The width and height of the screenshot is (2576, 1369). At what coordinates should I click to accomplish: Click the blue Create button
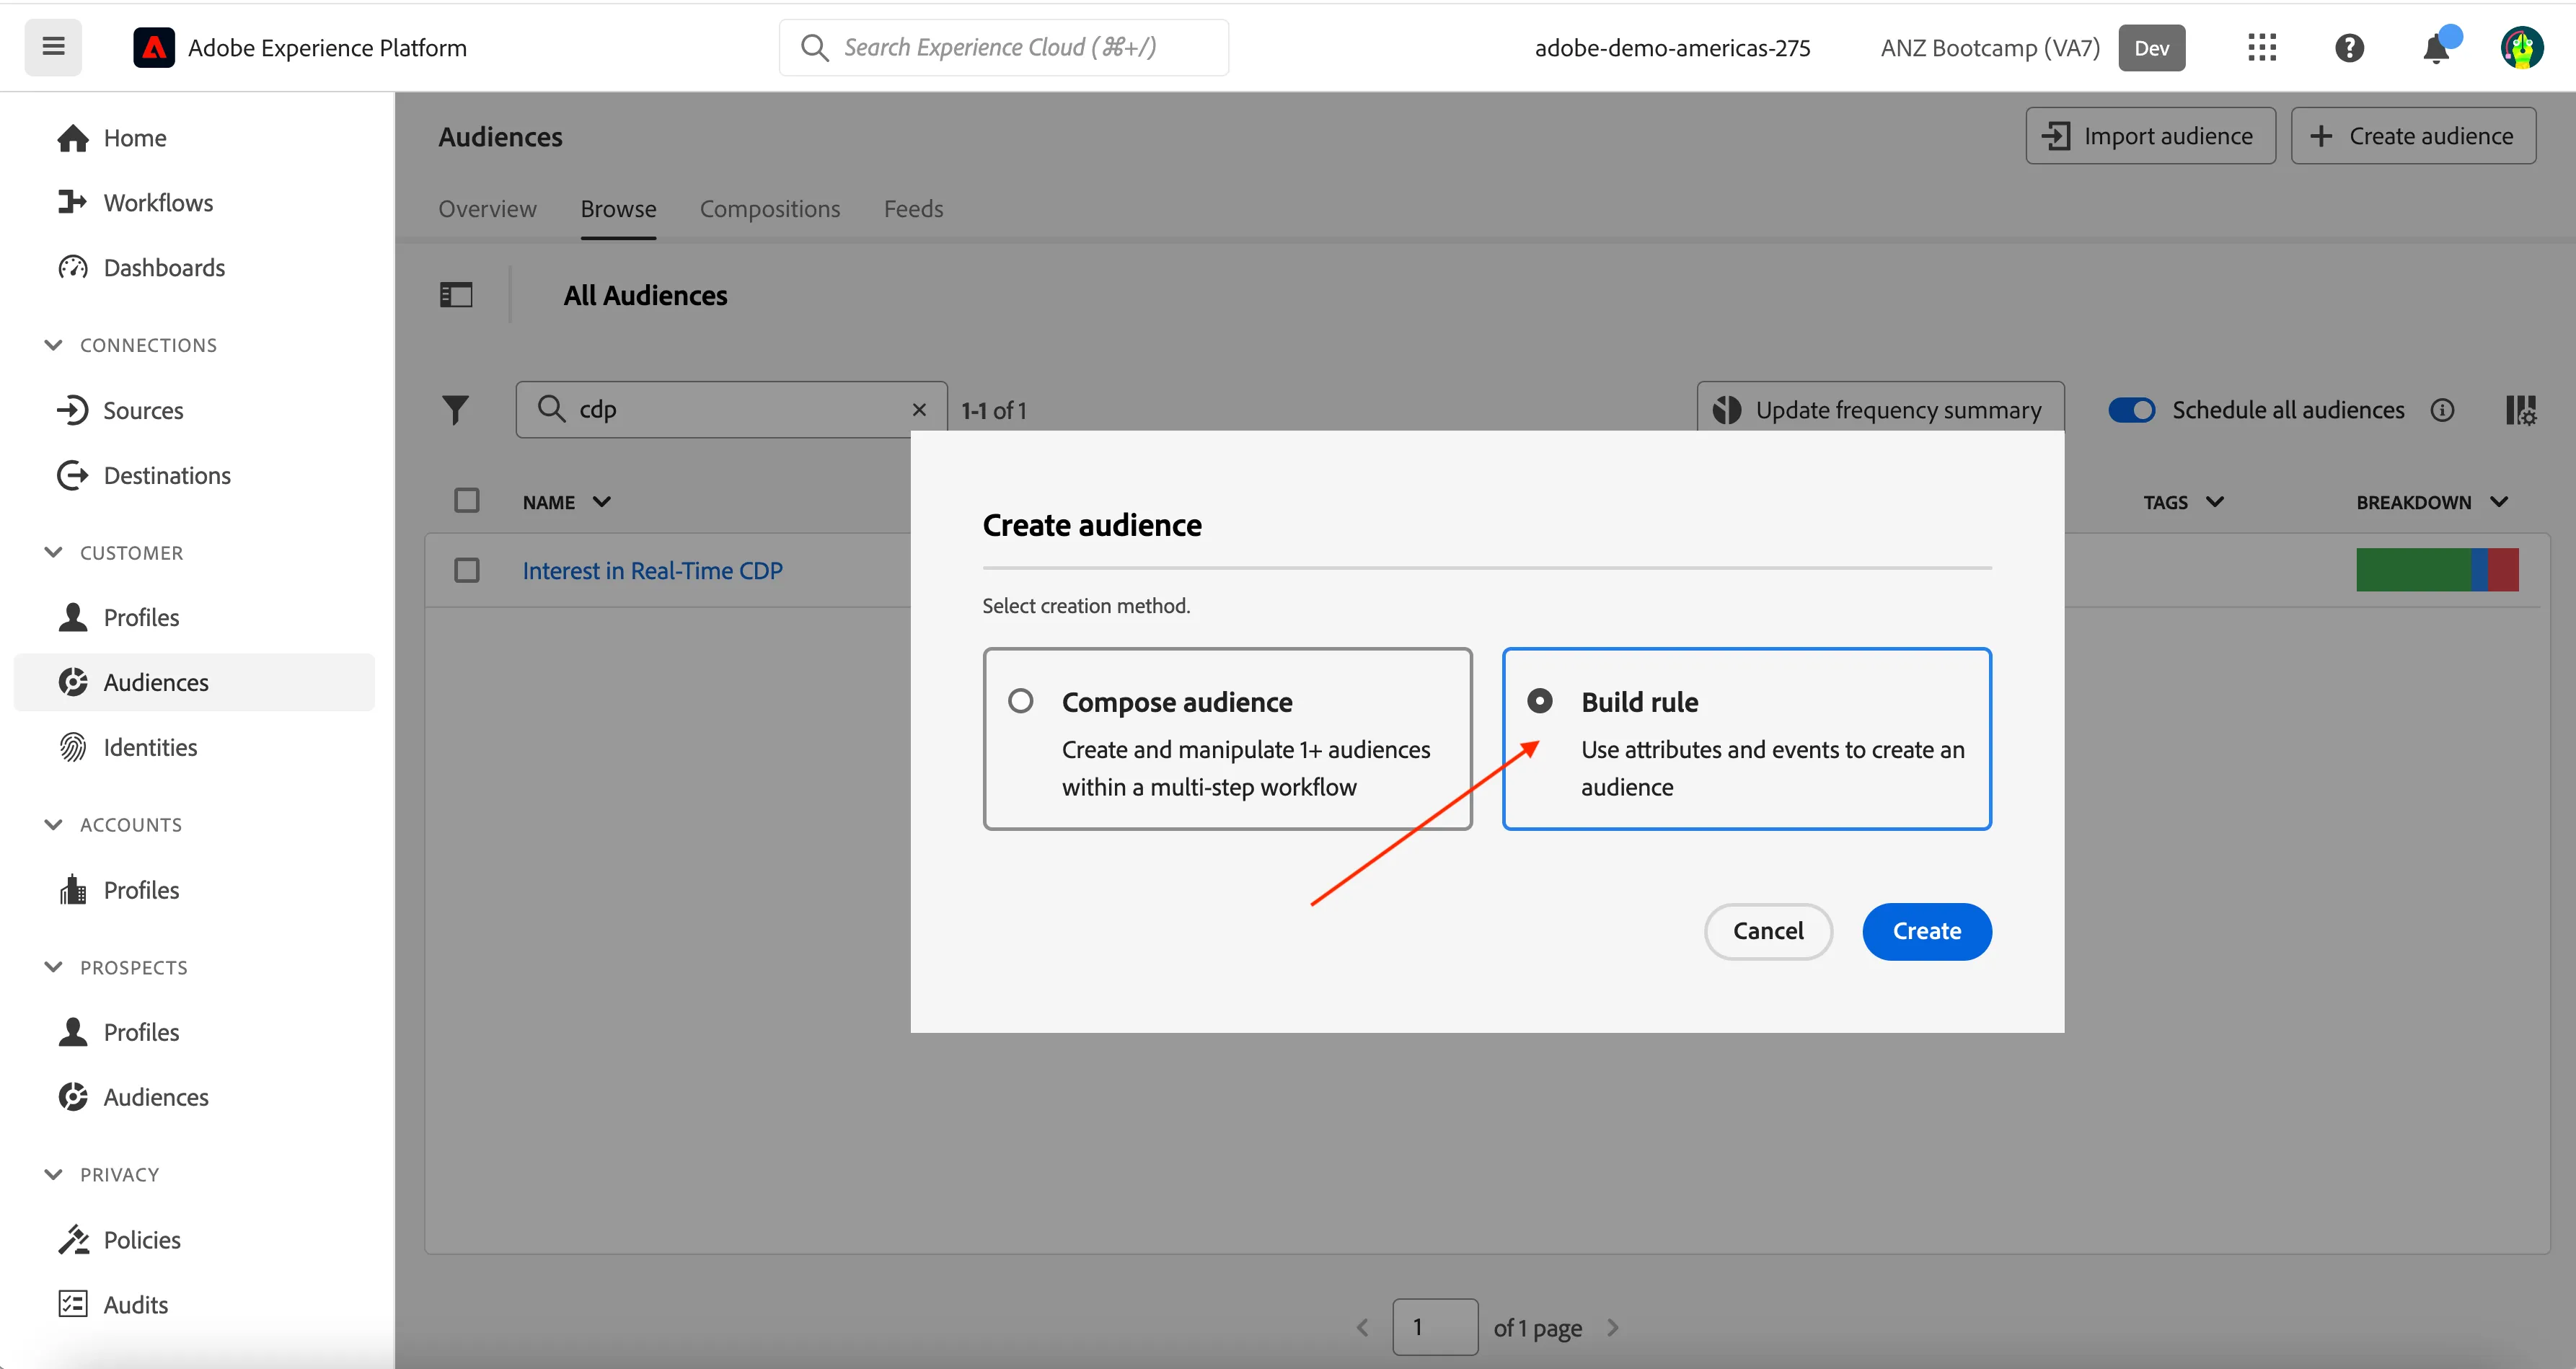tap(1926, 931)
